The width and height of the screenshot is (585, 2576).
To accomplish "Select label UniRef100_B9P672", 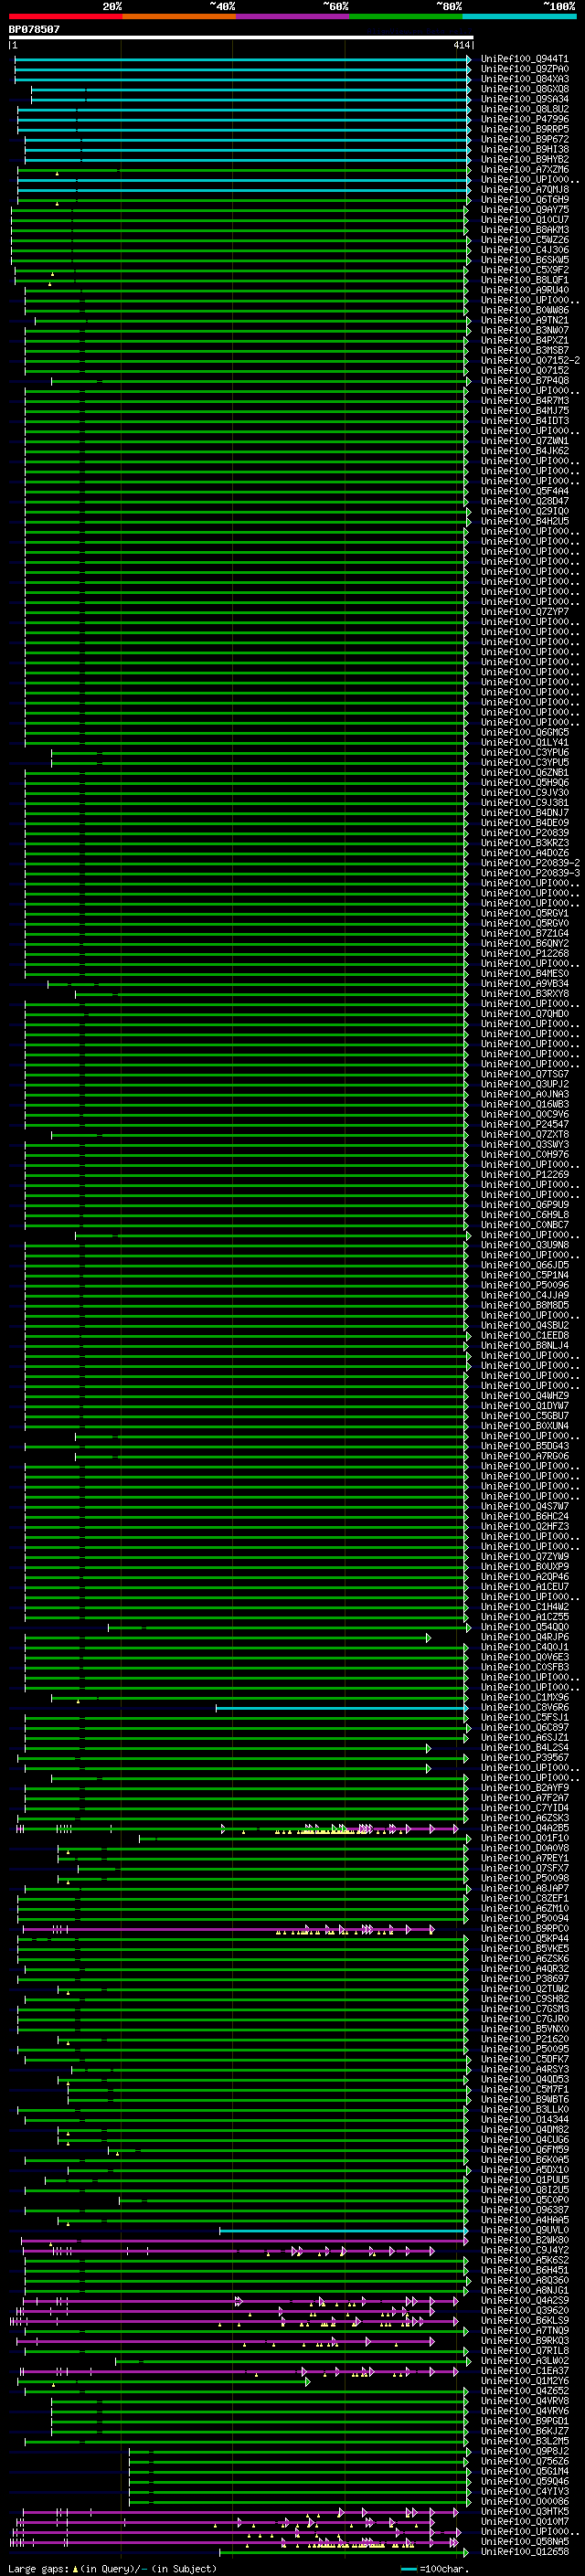I will click(524, 139).
